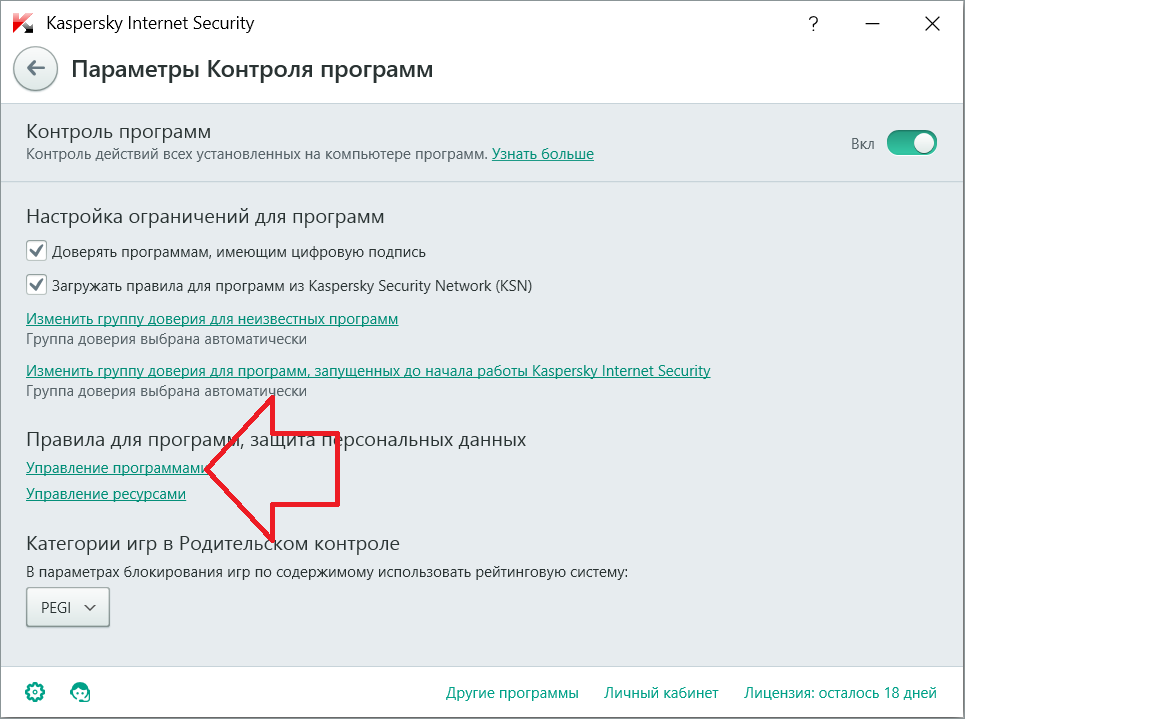This screenshot has width=1152, height=720.
Task: Open the PEGI rating system dropdown
Action: 68,607
